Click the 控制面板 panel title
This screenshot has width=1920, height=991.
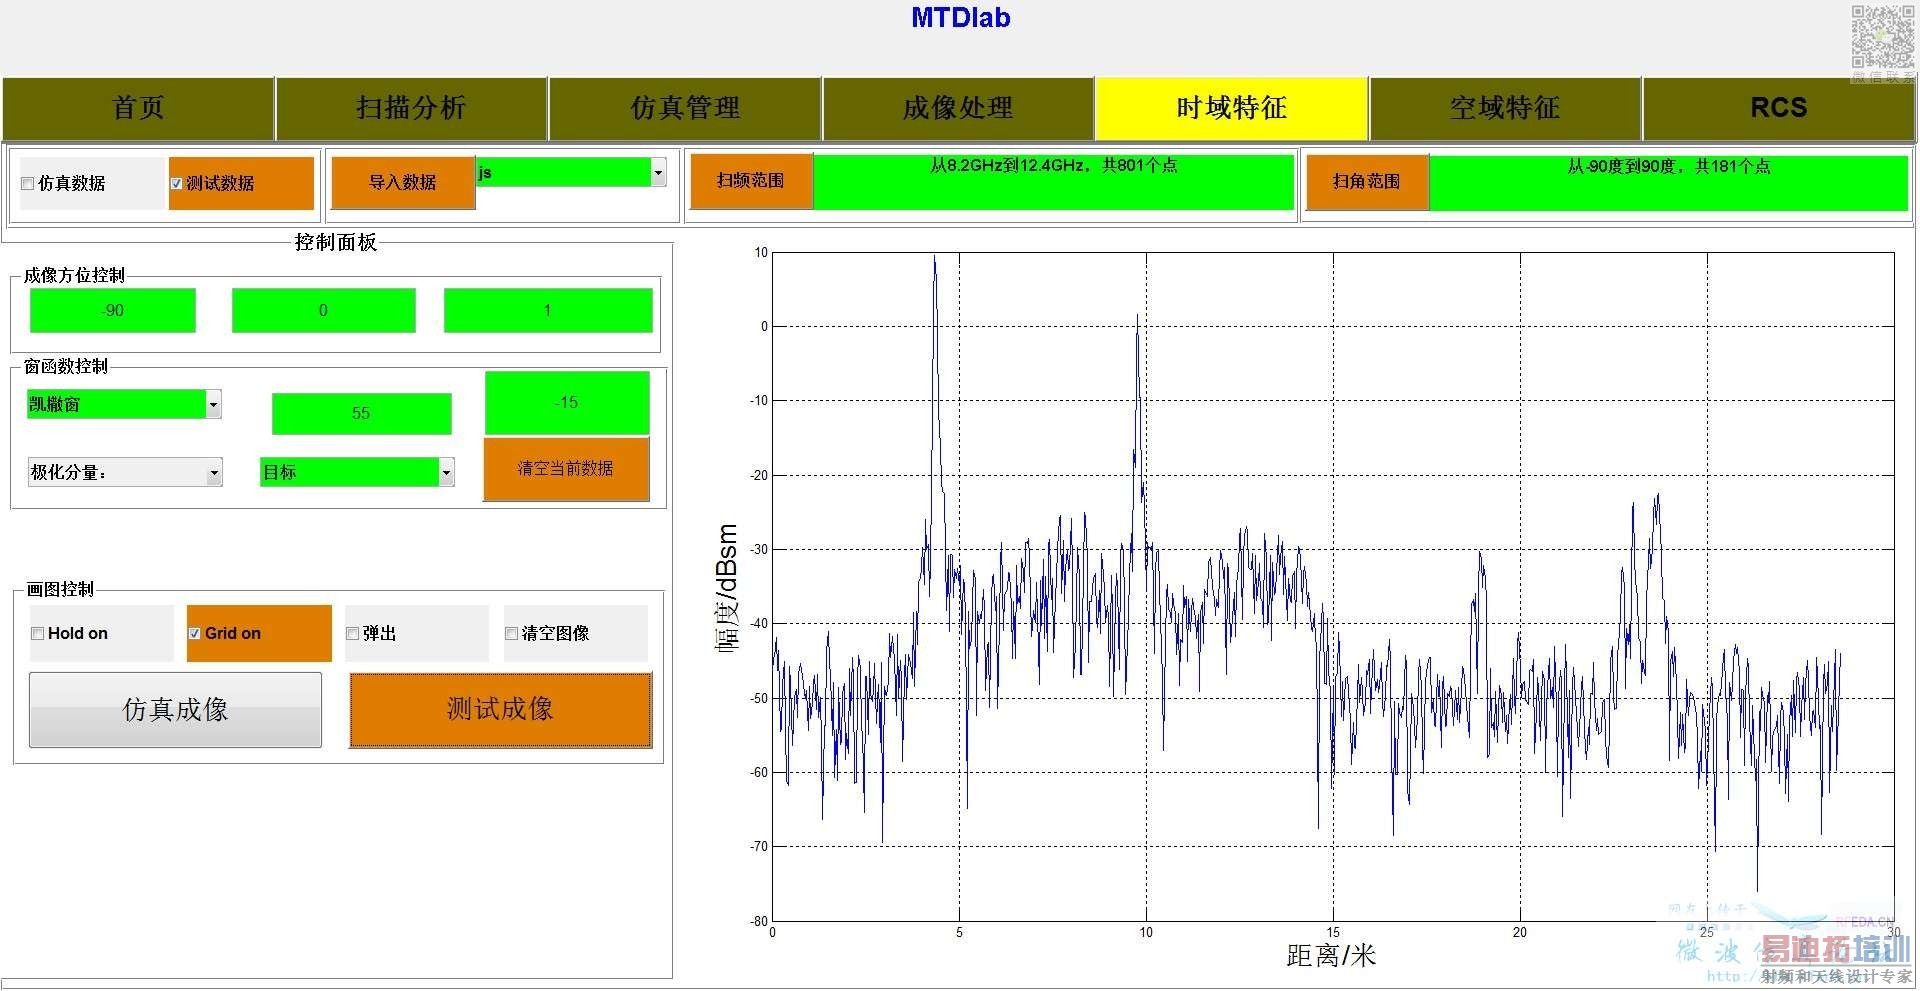click(x=336, y=243)
